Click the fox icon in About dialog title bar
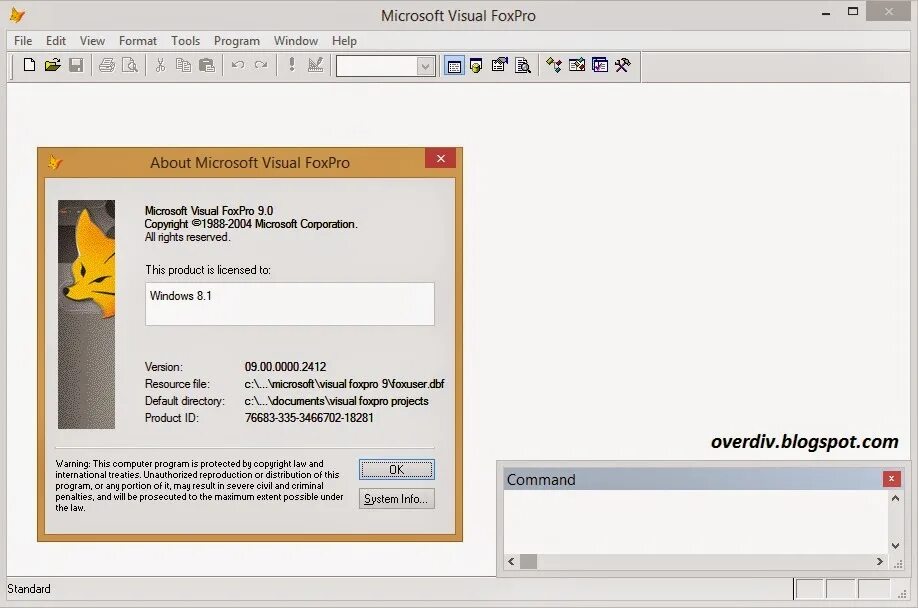This screenshot has height=608, width=918. (55, 162)
